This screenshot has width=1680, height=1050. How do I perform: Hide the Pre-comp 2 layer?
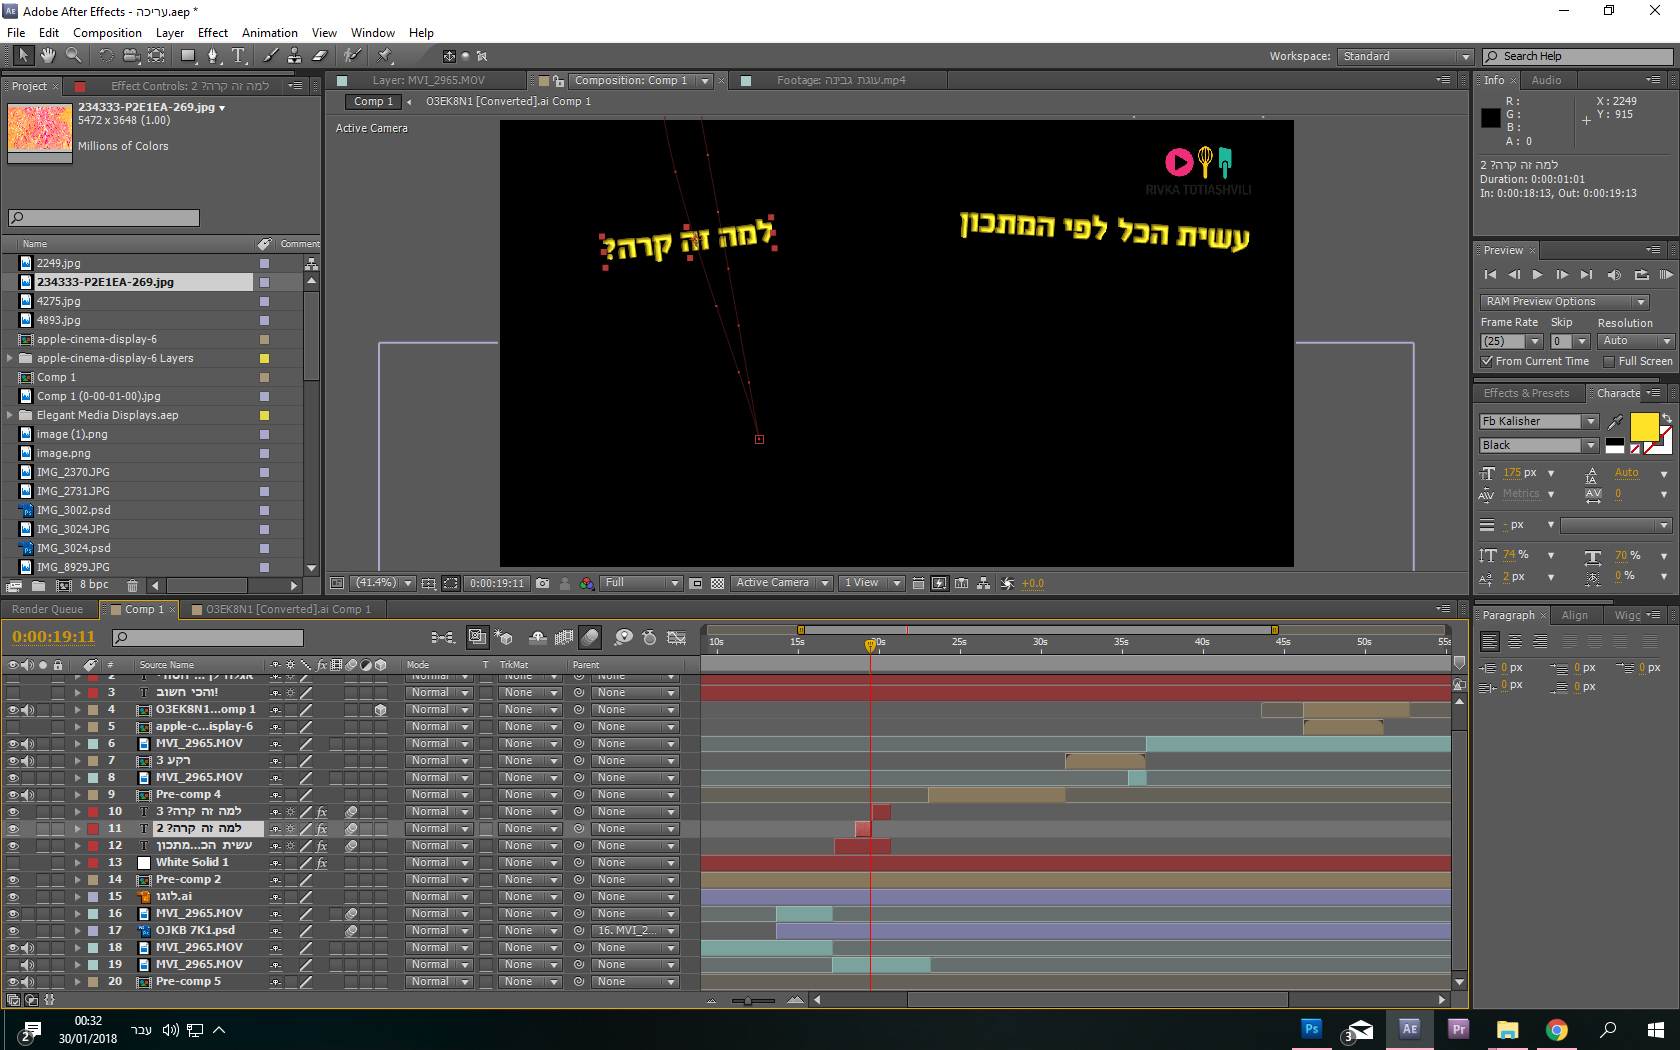point(13,880)
